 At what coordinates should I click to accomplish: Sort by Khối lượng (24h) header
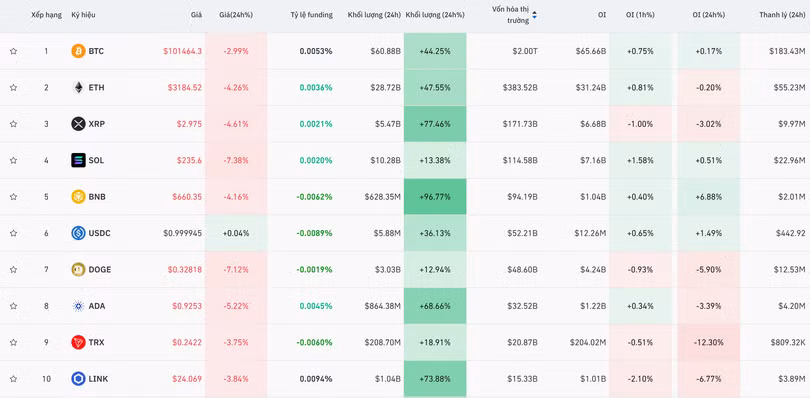(375, 15)
